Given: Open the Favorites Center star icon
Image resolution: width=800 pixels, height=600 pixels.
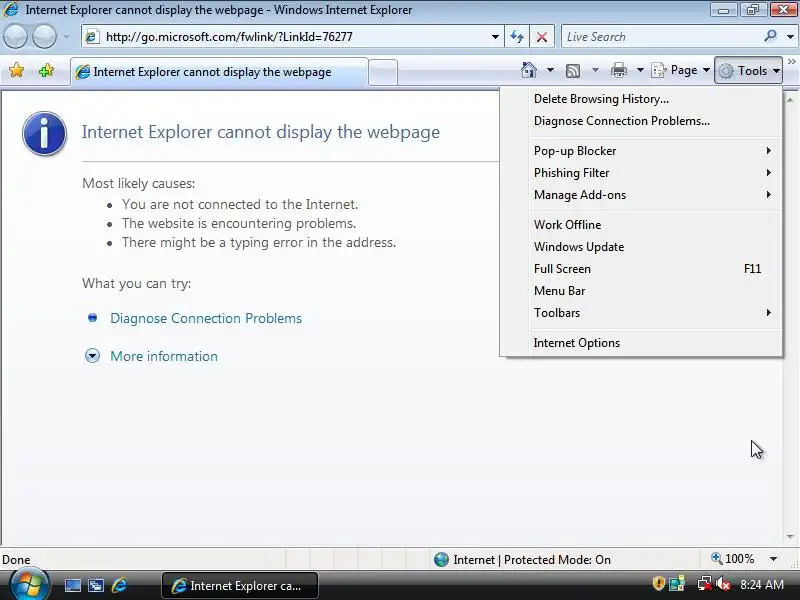Looking at the screenshot, I should [16, 70].
